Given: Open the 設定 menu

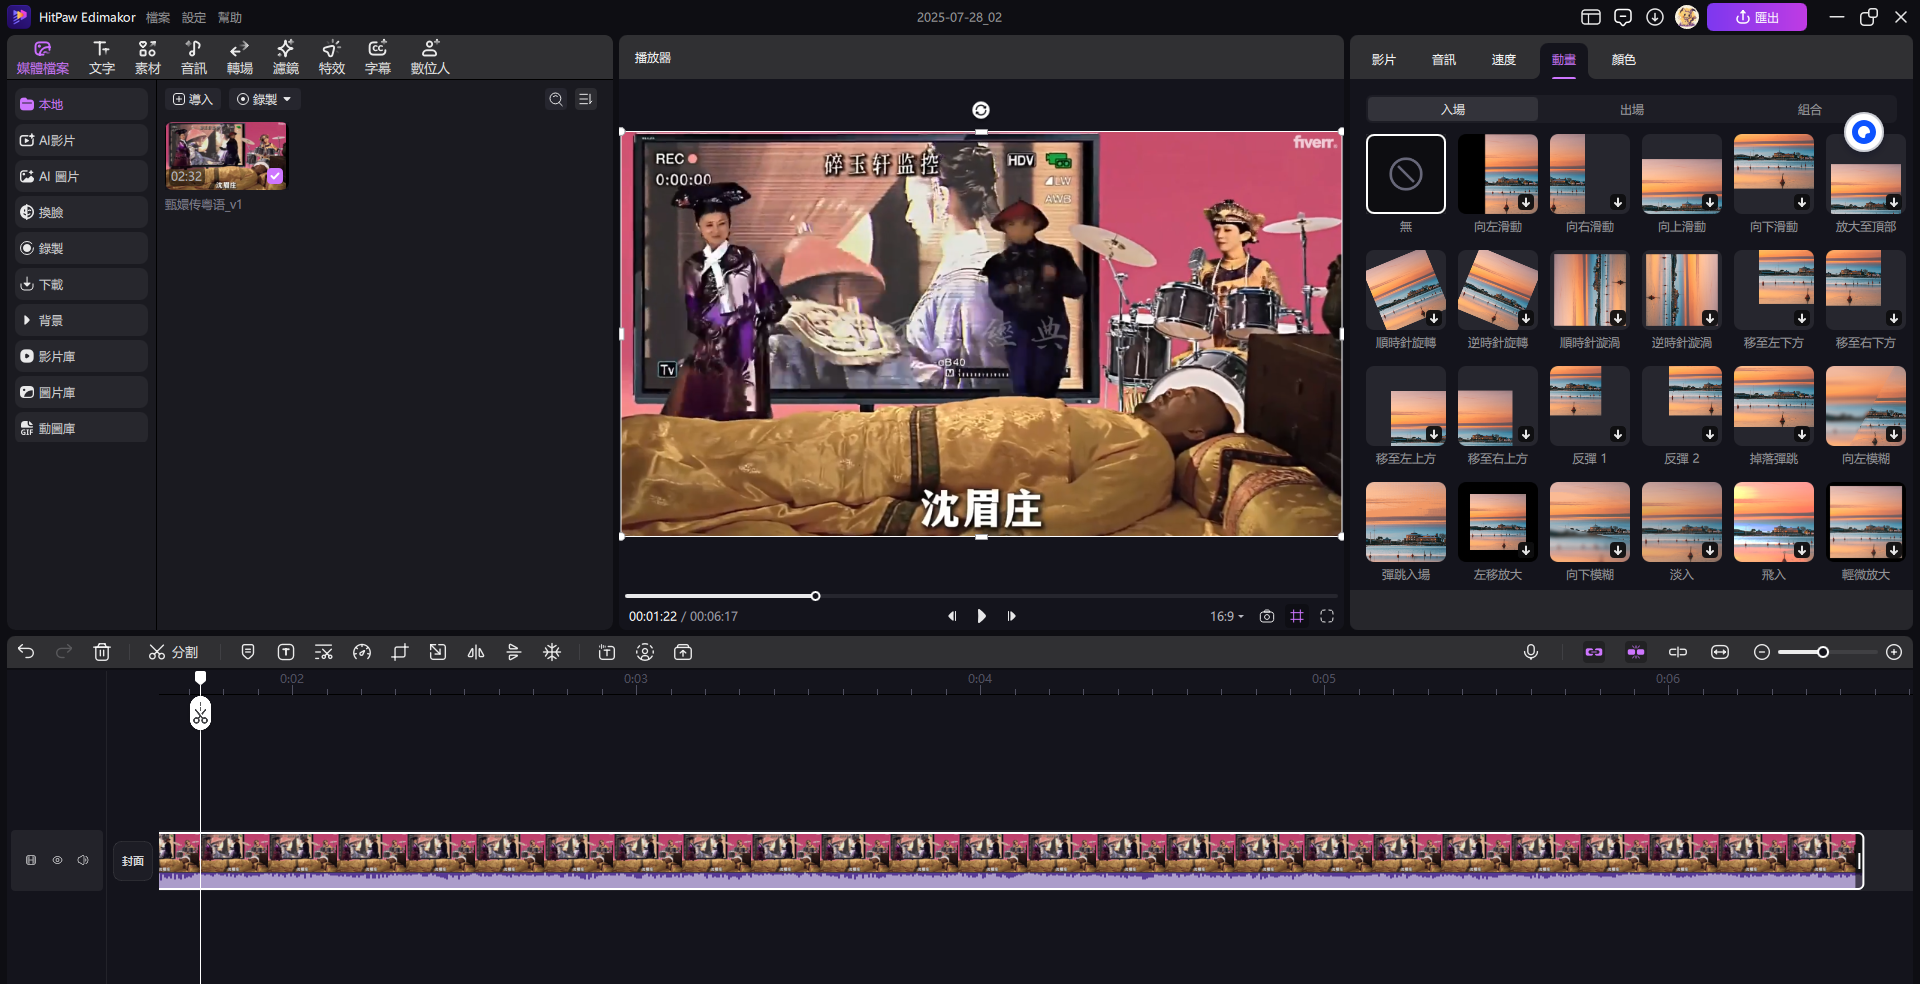Looking at the screenshot, I should coord(194,17).
